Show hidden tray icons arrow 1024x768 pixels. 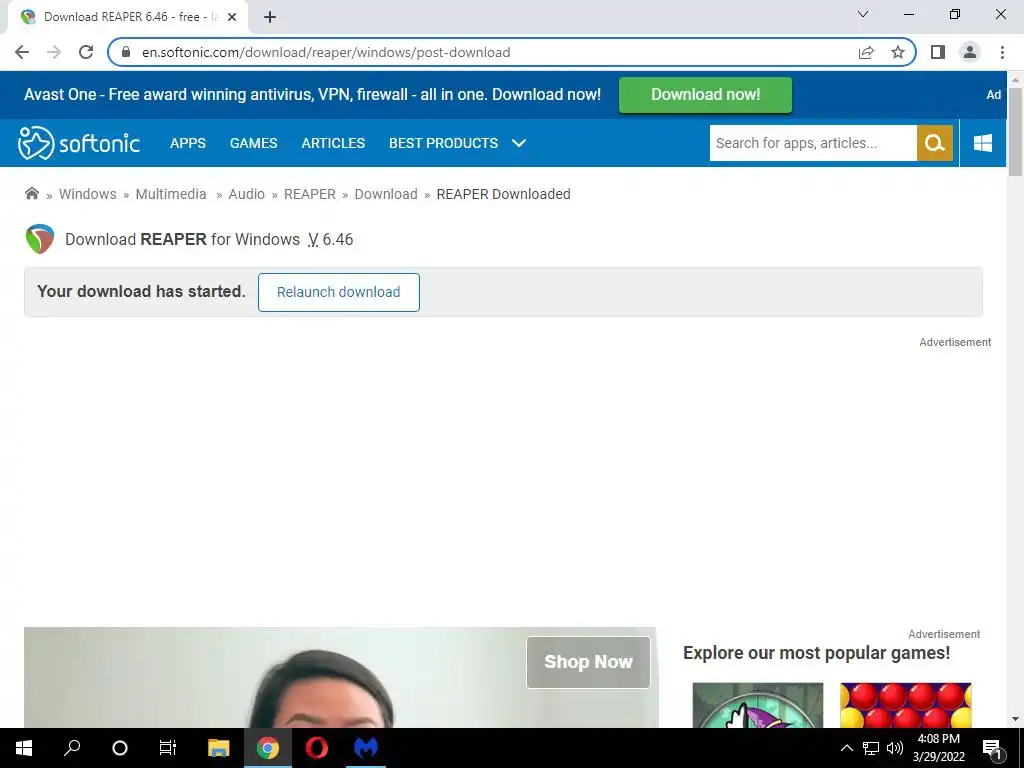pos(846,748)
